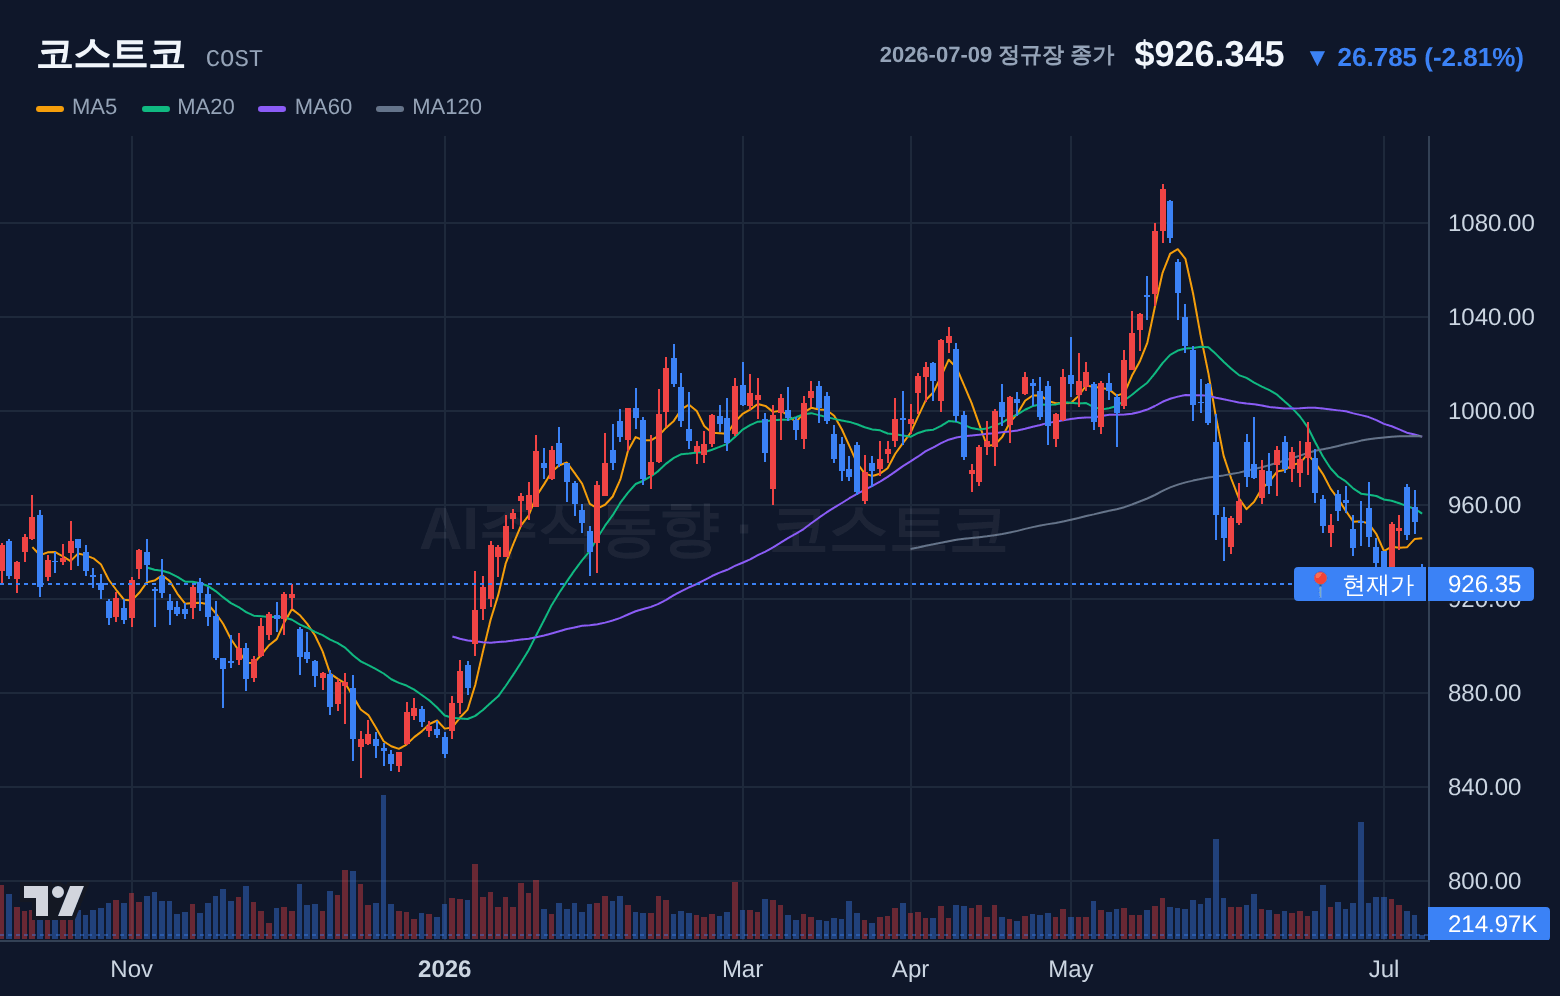Click the MA5 orange legend swatch
The width and height of the screenshot is (1560, 996).
coord(50,108)
